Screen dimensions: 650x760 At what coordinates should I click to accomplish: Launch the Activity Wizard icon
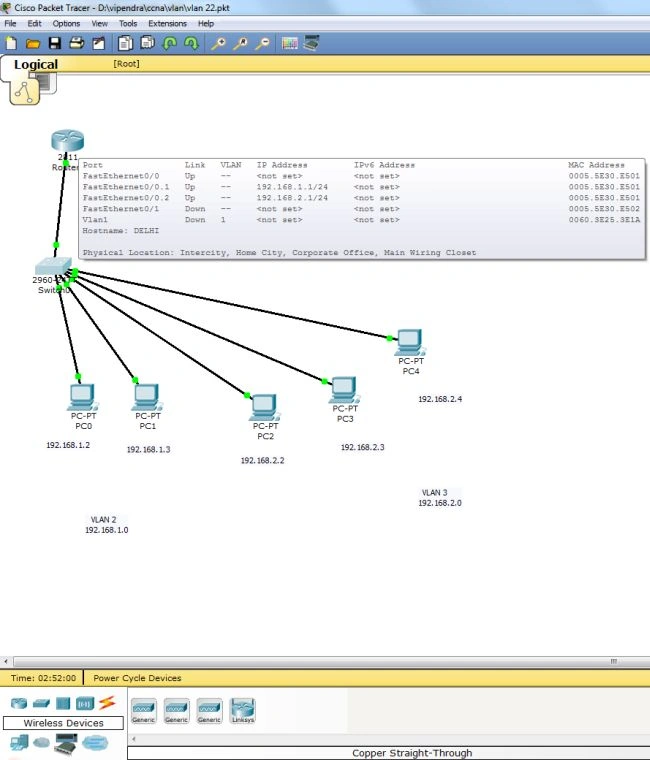[99, 44]
